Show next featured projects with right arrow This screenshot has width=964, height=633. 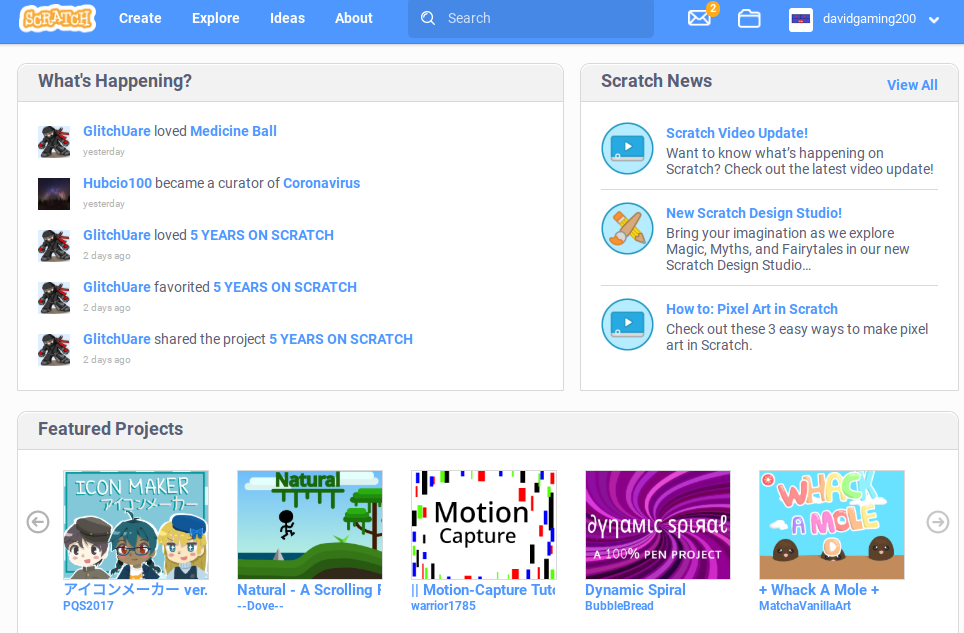pyautogui.click(x=938, y=522)
